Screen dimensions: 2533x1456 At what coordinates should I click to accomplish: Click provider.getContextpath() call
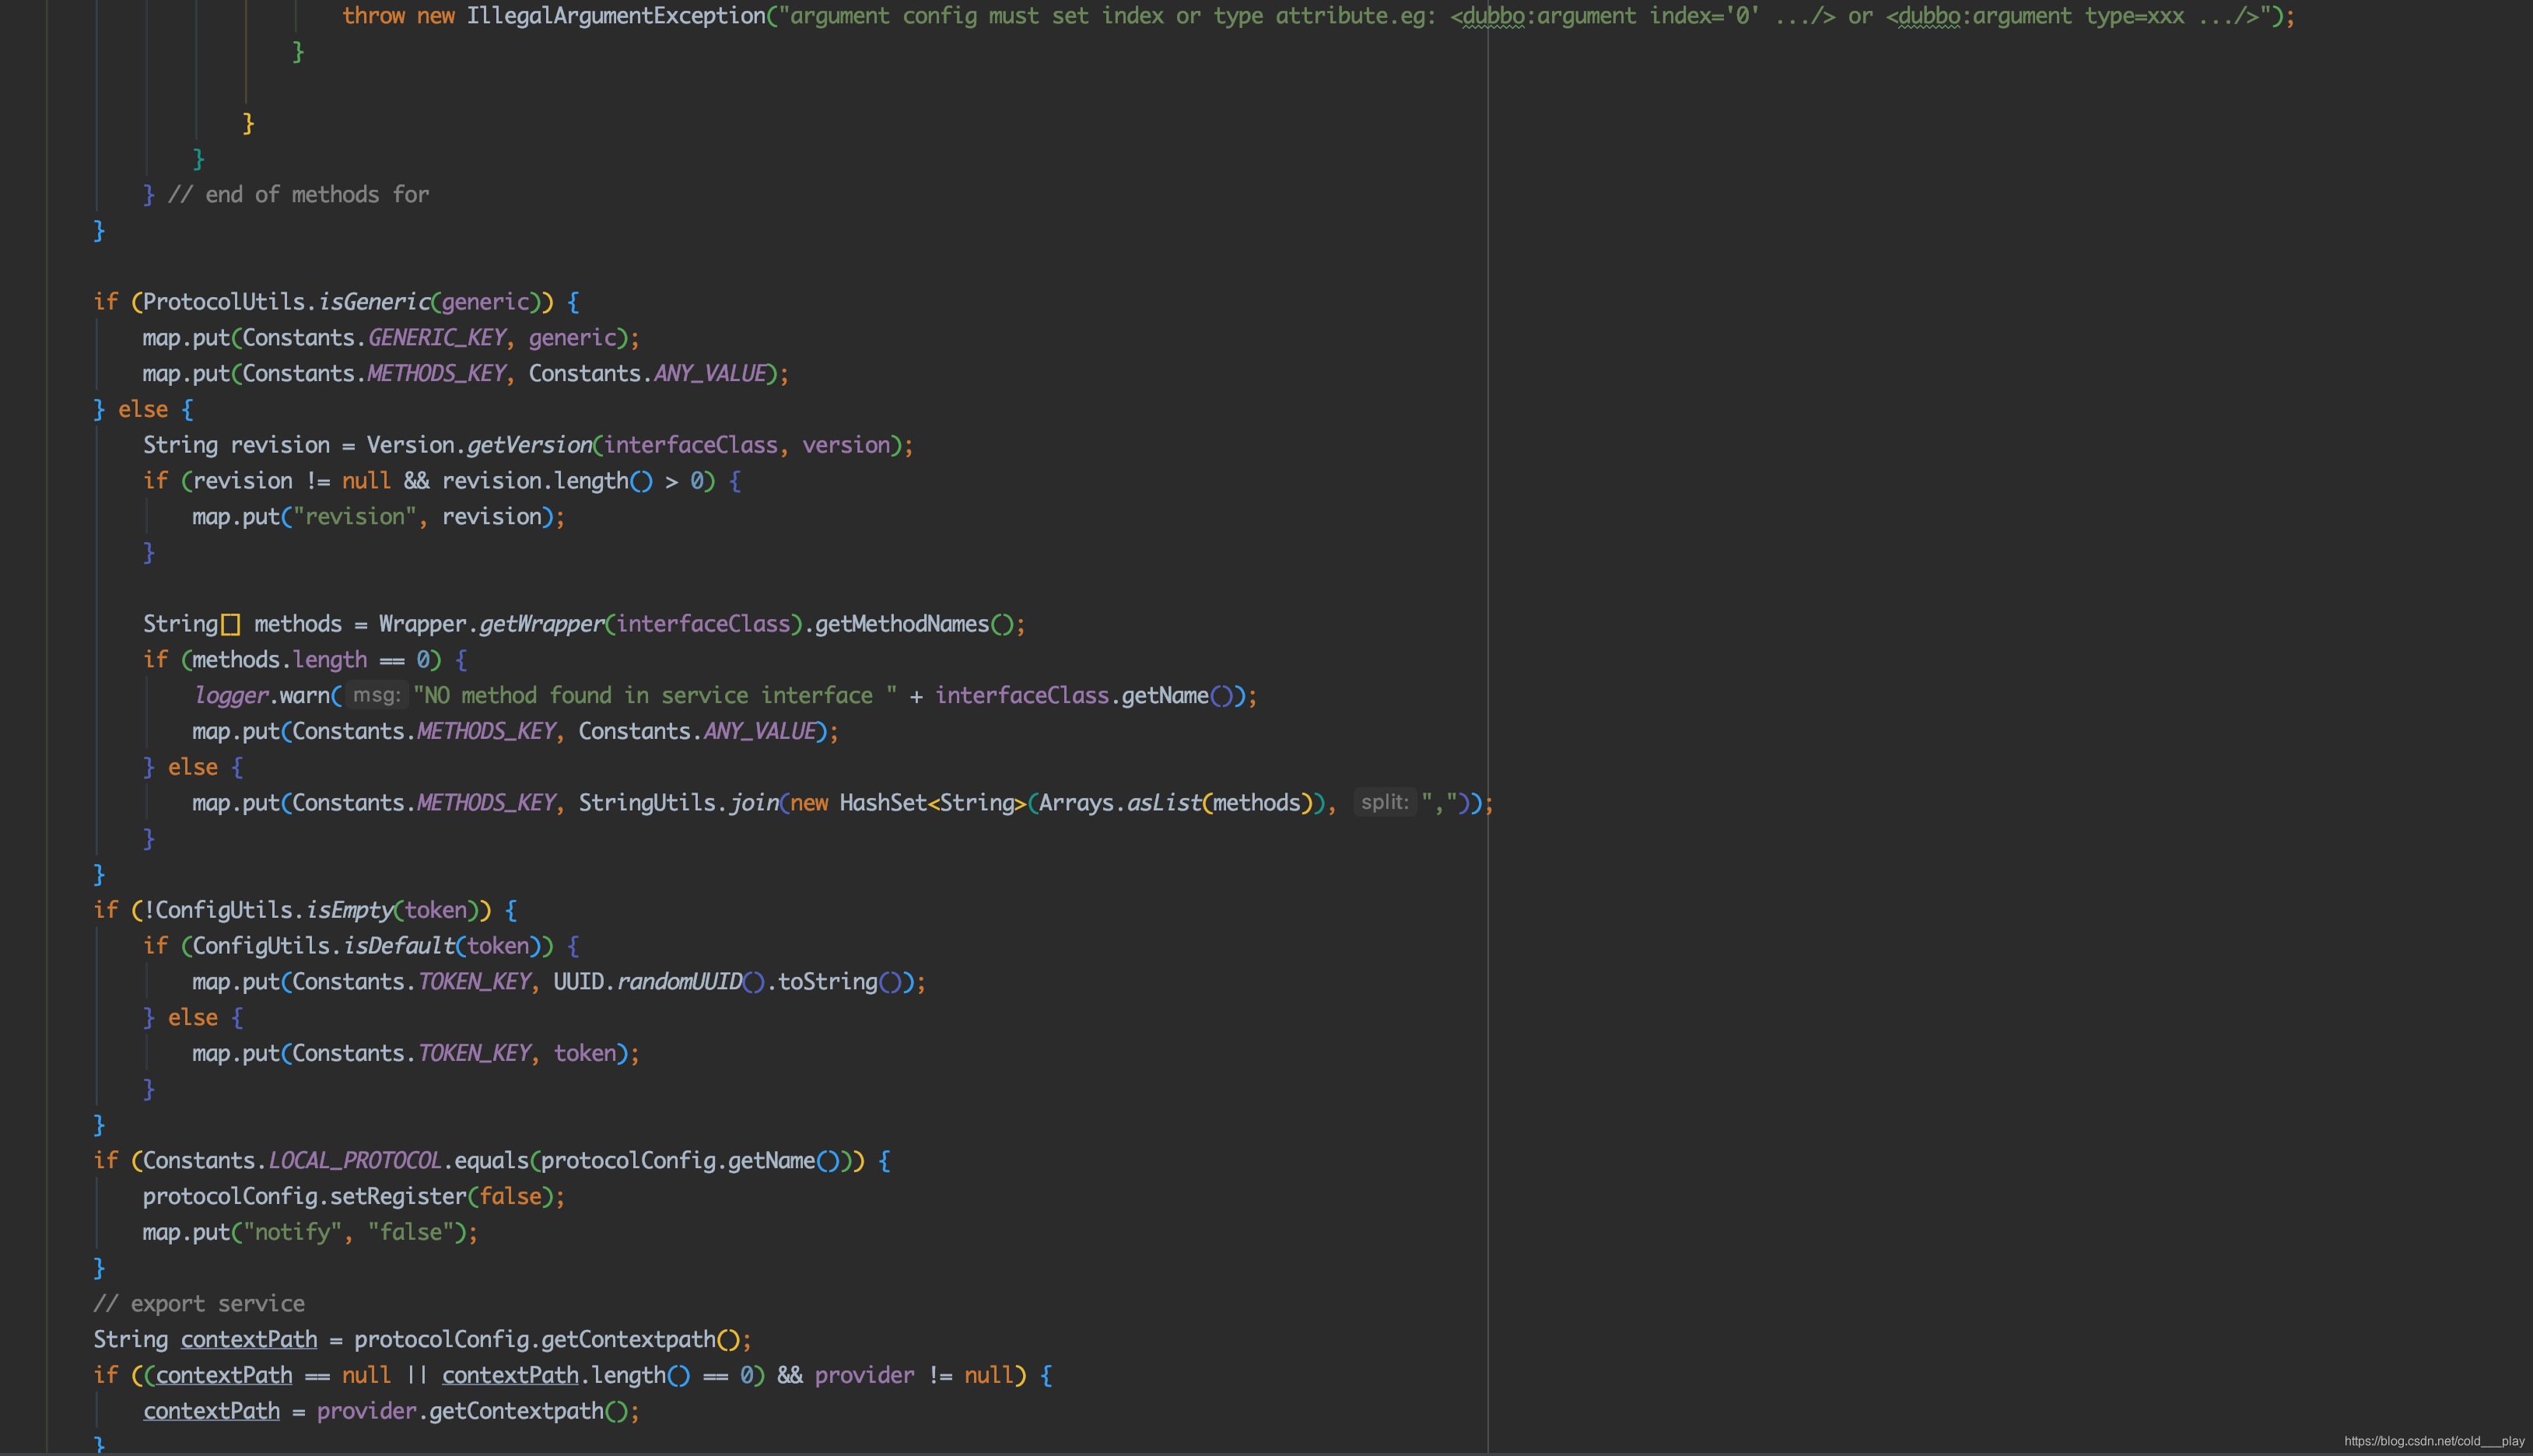coord(473,1411)
